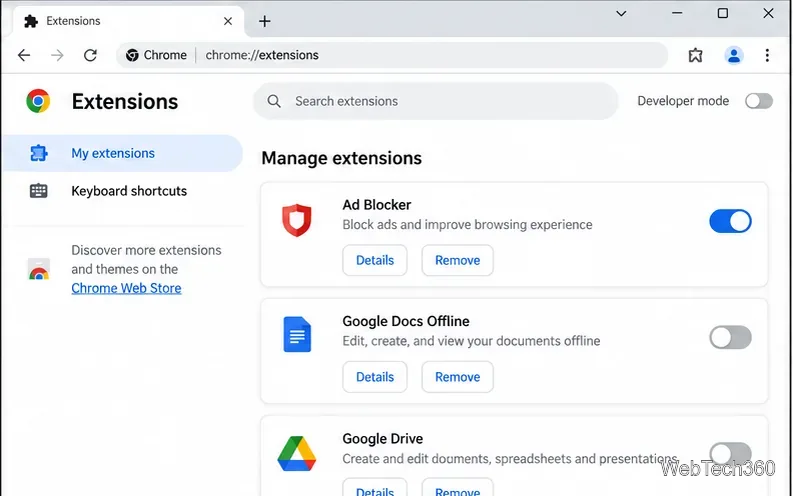
Task: Open the Chrome Web Store link
Action: click(126, 288)
